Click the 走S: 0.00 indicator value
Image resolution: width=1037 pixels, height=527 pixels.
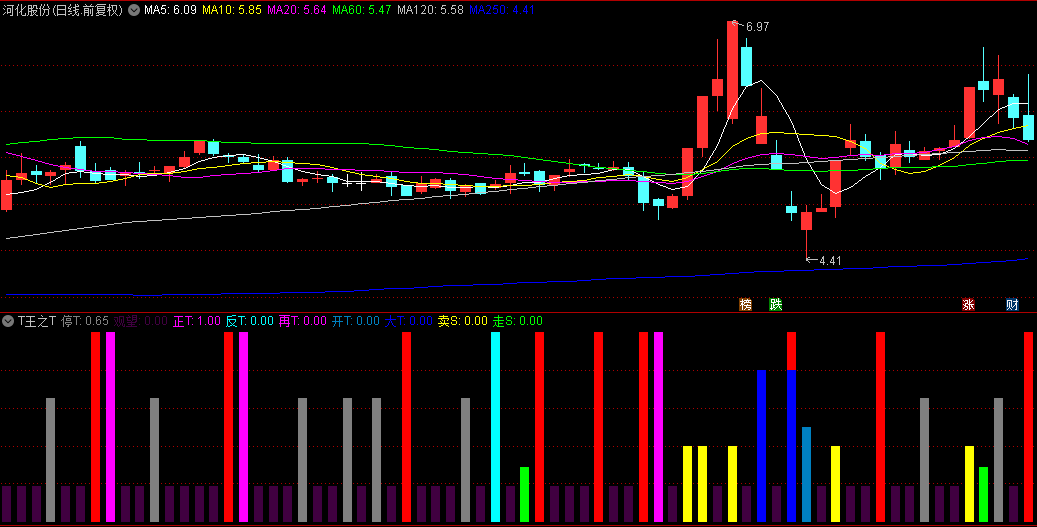(x=517, y=321)
